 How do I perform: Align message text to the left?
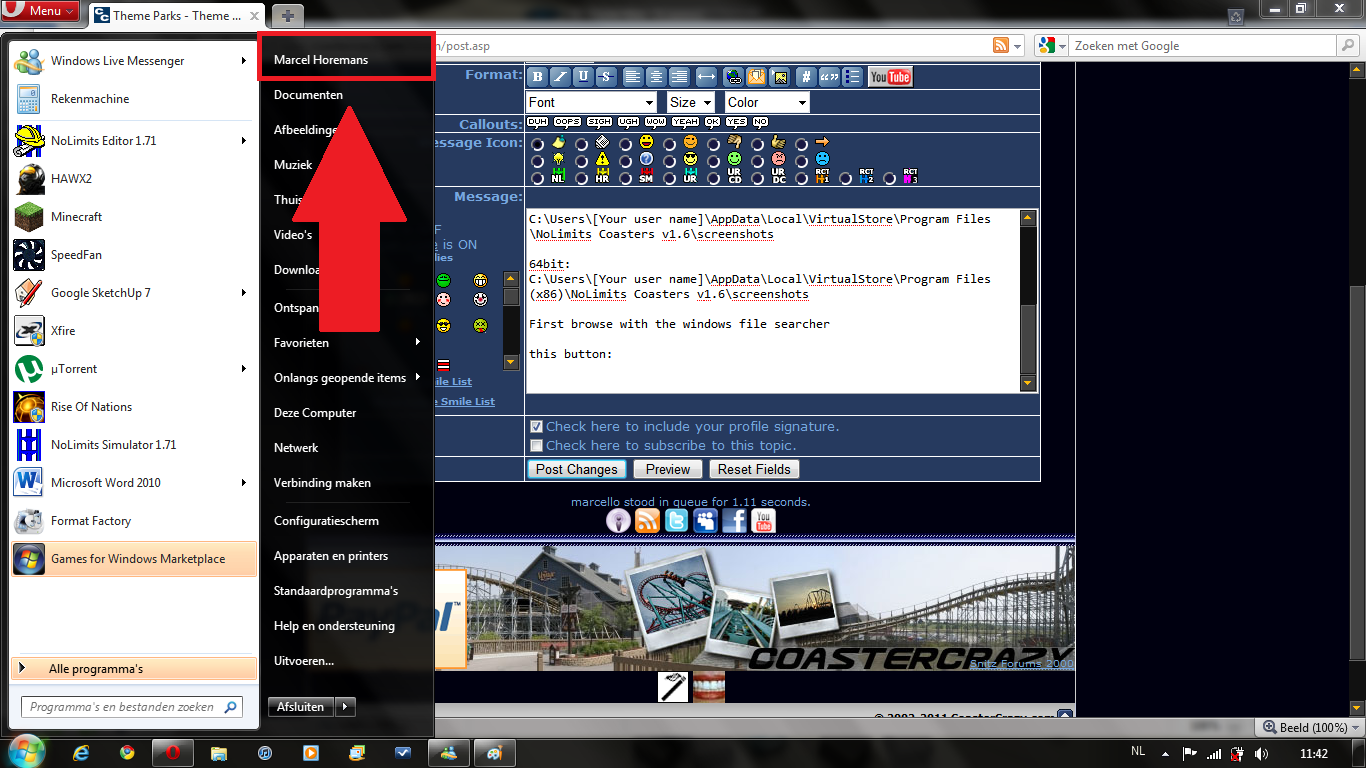pyautogui.click(x=633, y=77)
